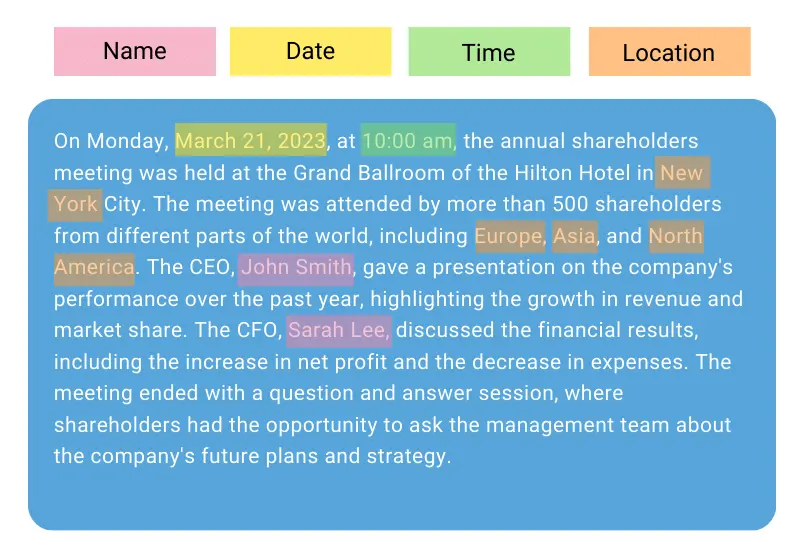Click the word CEO in the paragraph
The image size is (804, 558).
pos(211,268)
